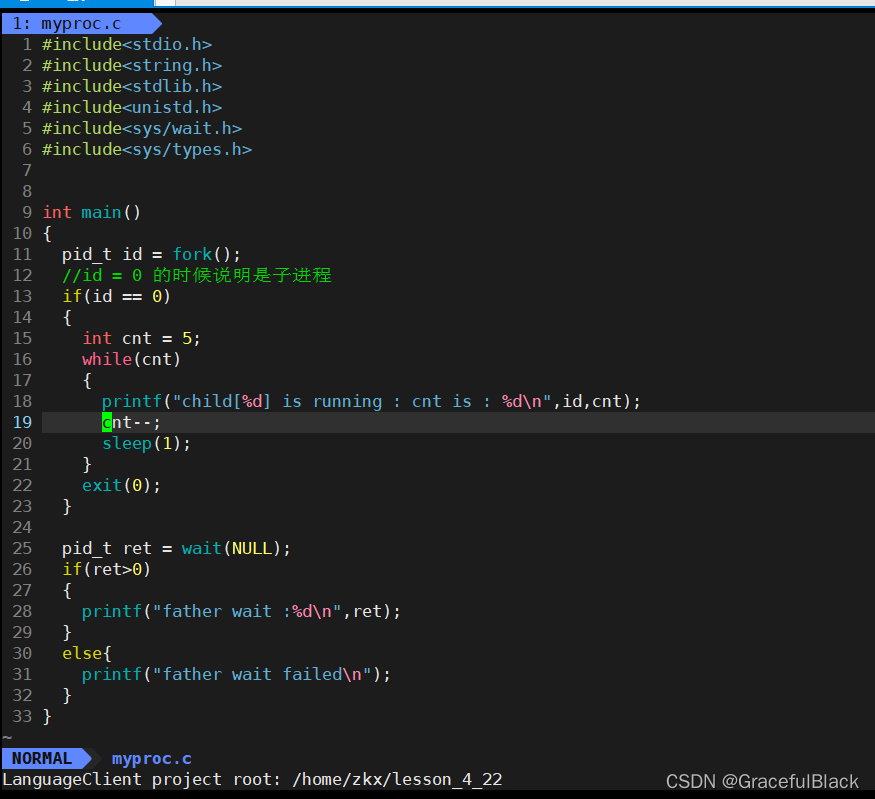Click the 'sleep(1);' call
This screenshot has width=875, height=799.
tap(146, 444)
